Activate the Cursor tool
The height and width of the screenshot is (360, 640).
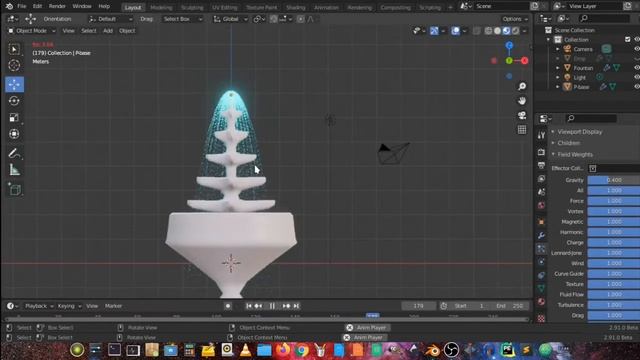tap(14, 65)
